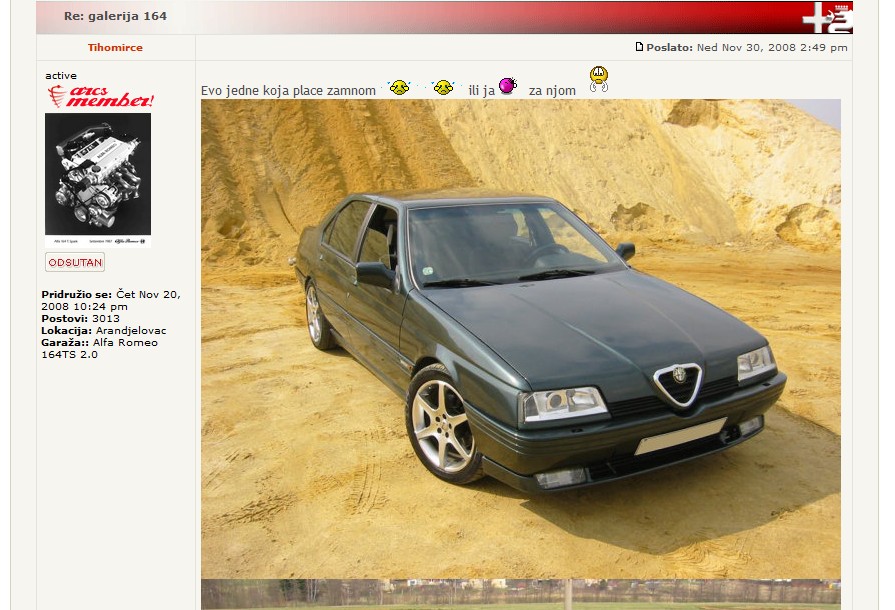Click the first crying smiley emoticon
895x610 pixels.
[399, 88]
